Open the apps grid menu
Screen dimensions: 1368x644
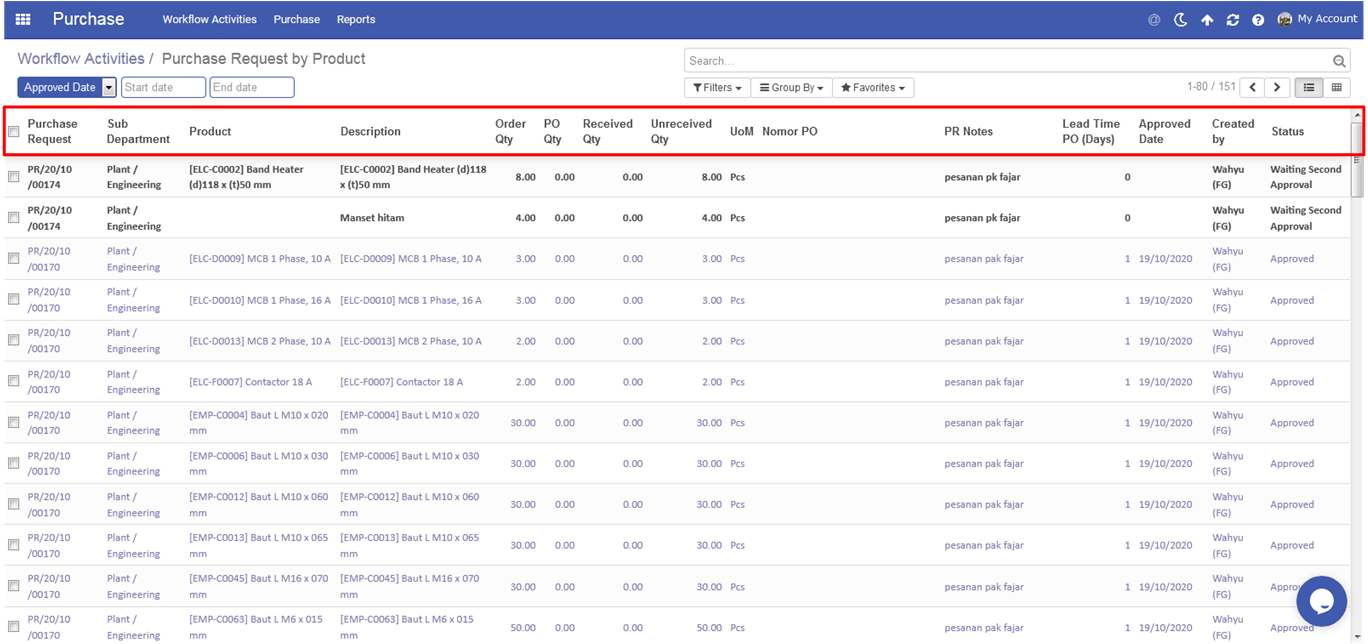tap(22, 19)
